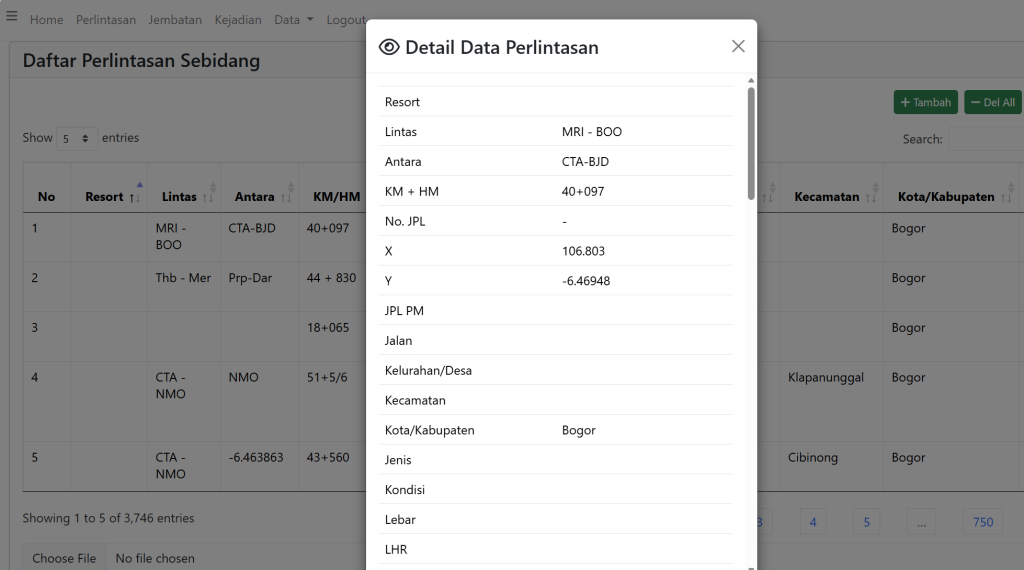This screenshot has width=1024, height=570.
Task: Expand the Data dropdown menu
Action: (x=293, y=20)
